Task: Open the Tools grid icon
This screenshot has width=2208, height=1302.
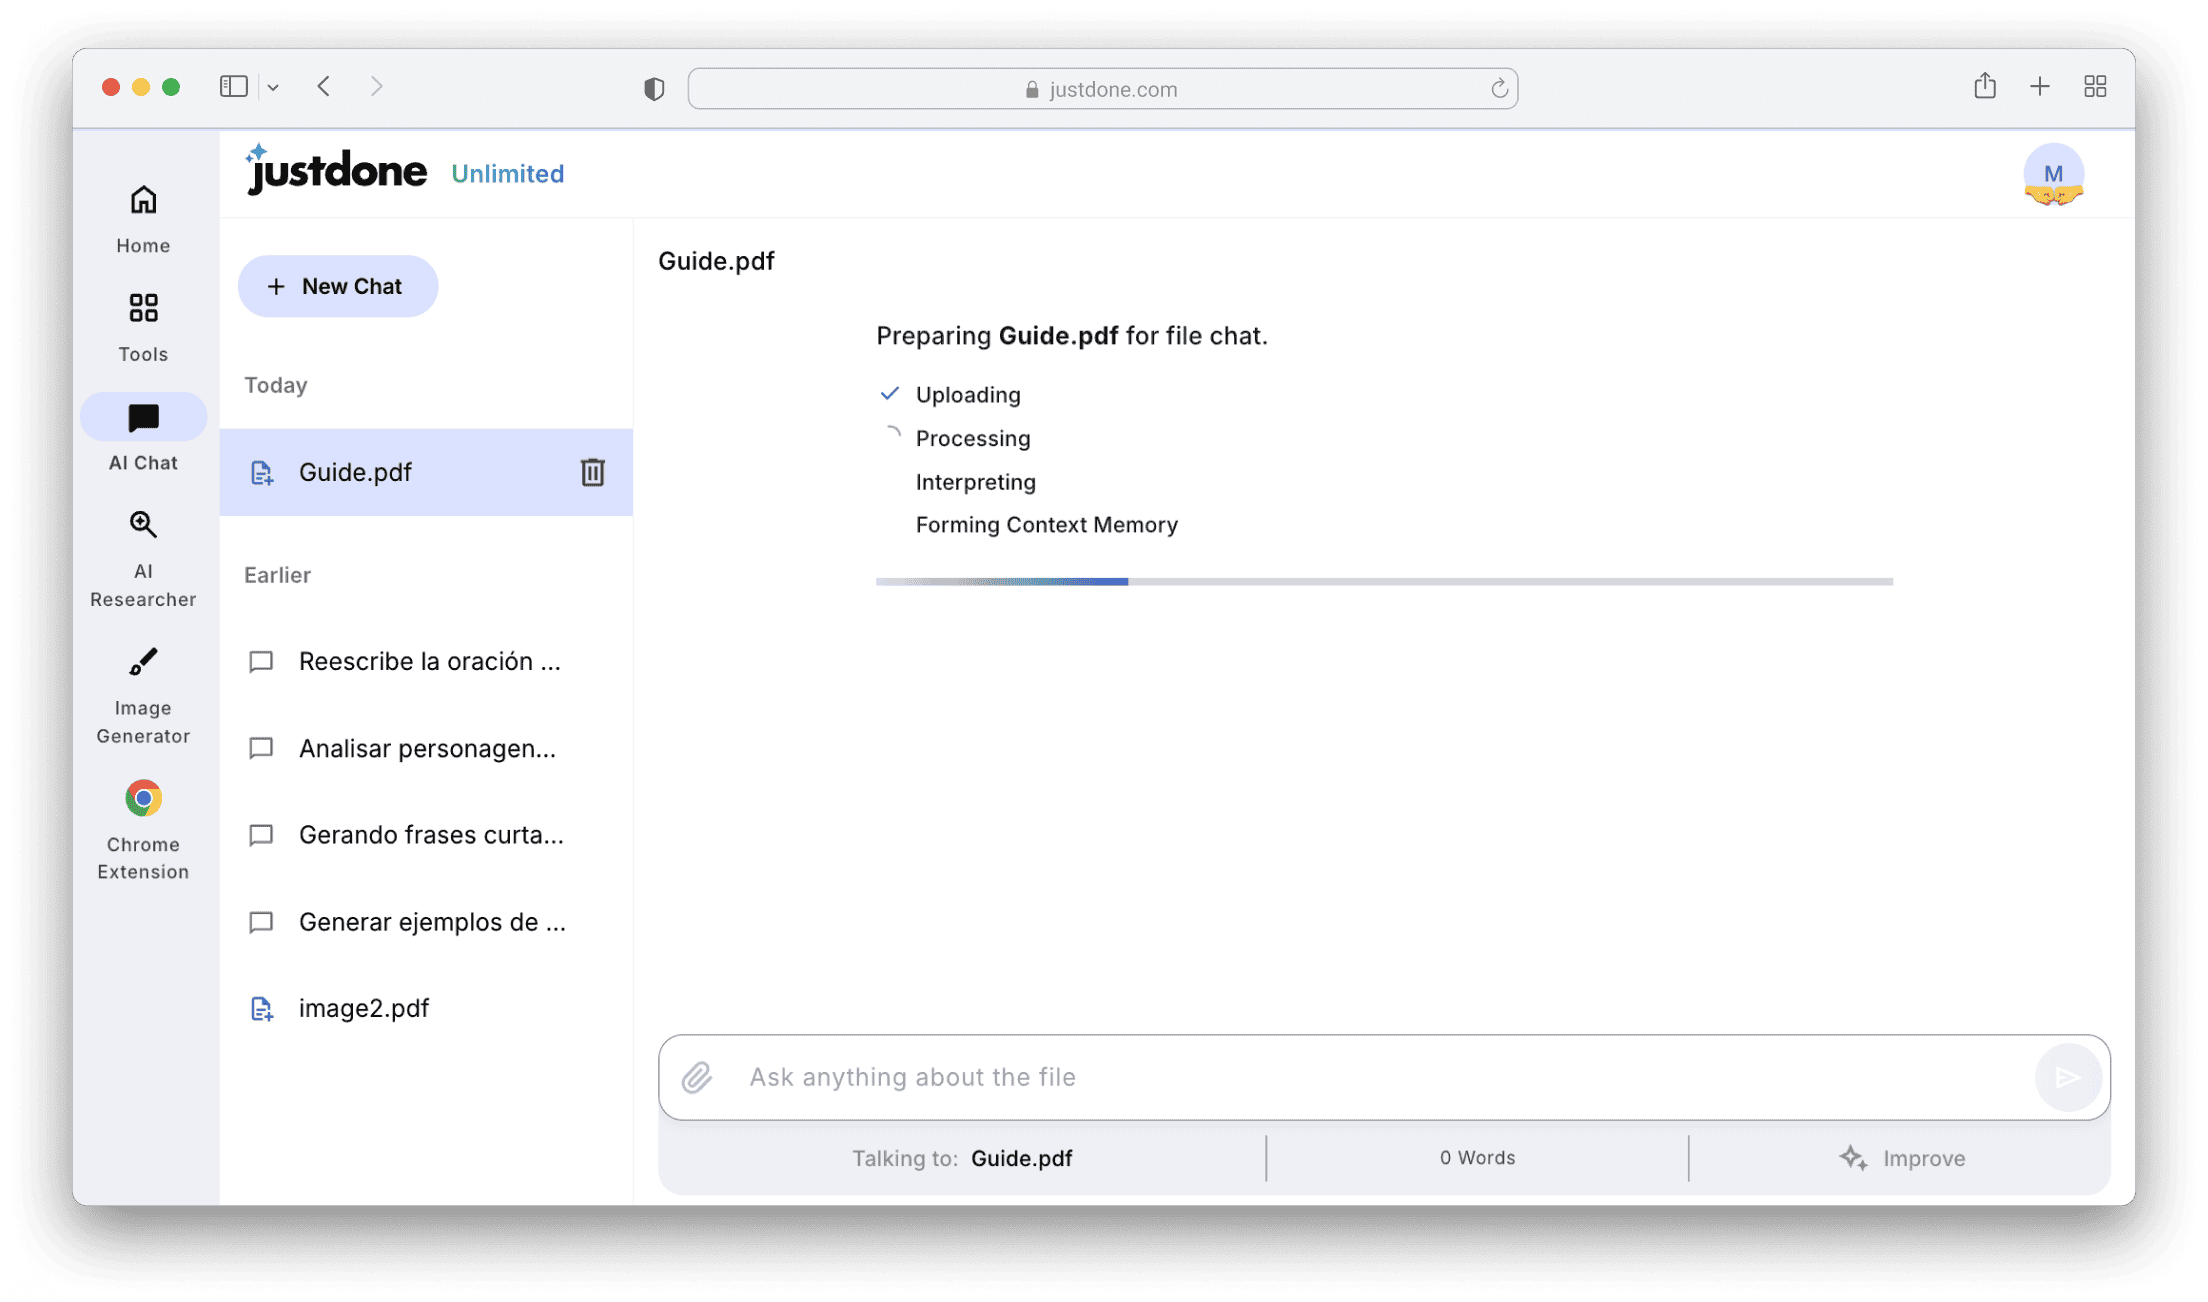Action: pyautogui.click(x=143, y=327)
